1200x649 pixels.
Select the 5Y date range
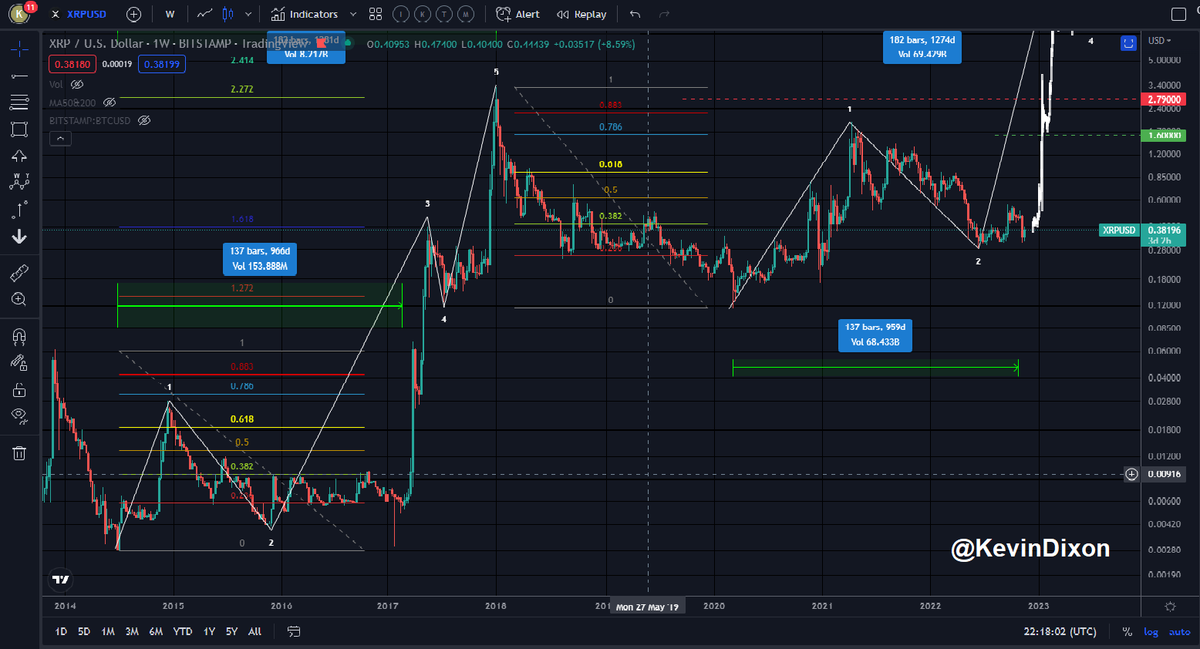coord(231,631)
